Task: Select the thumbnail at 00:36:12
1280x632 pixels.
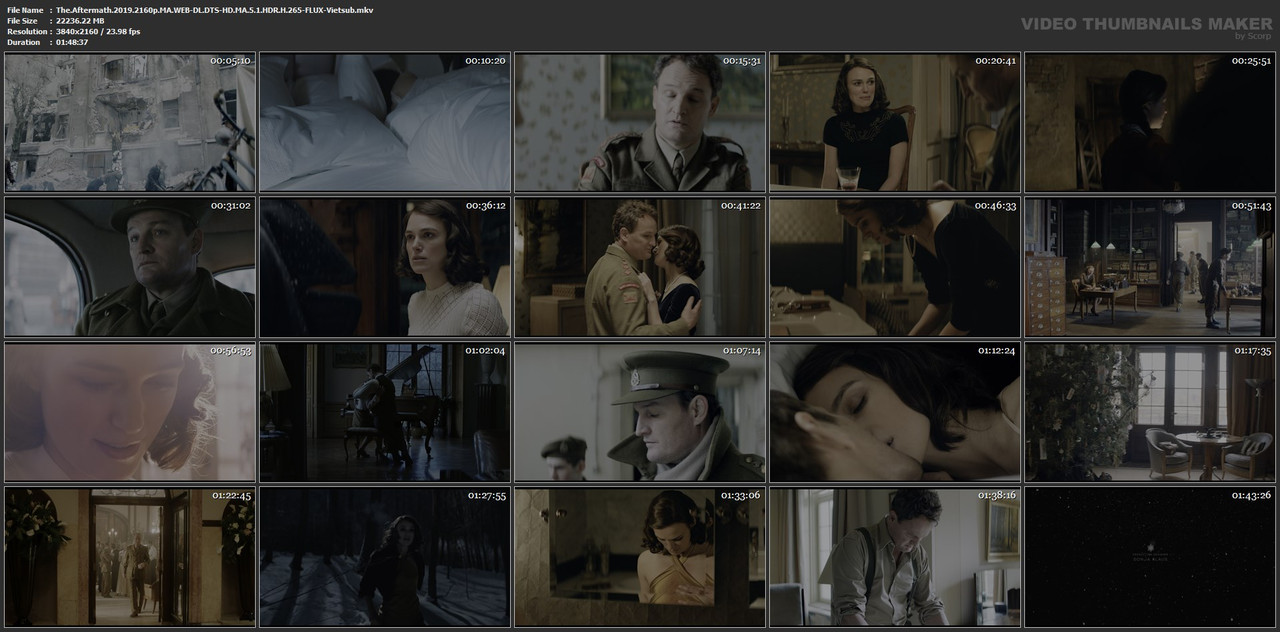Action: coord(385,267)
